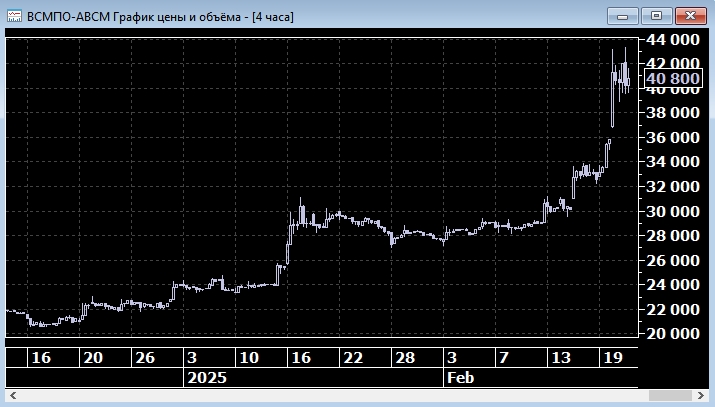Click the scrollbar right arrow

pos(701,398)
